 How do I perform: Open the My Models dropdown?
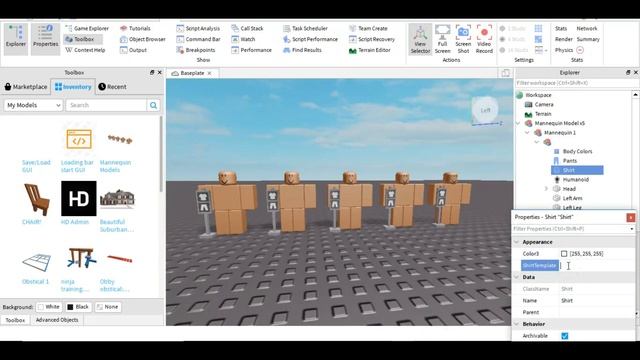(x=33, y=105)
